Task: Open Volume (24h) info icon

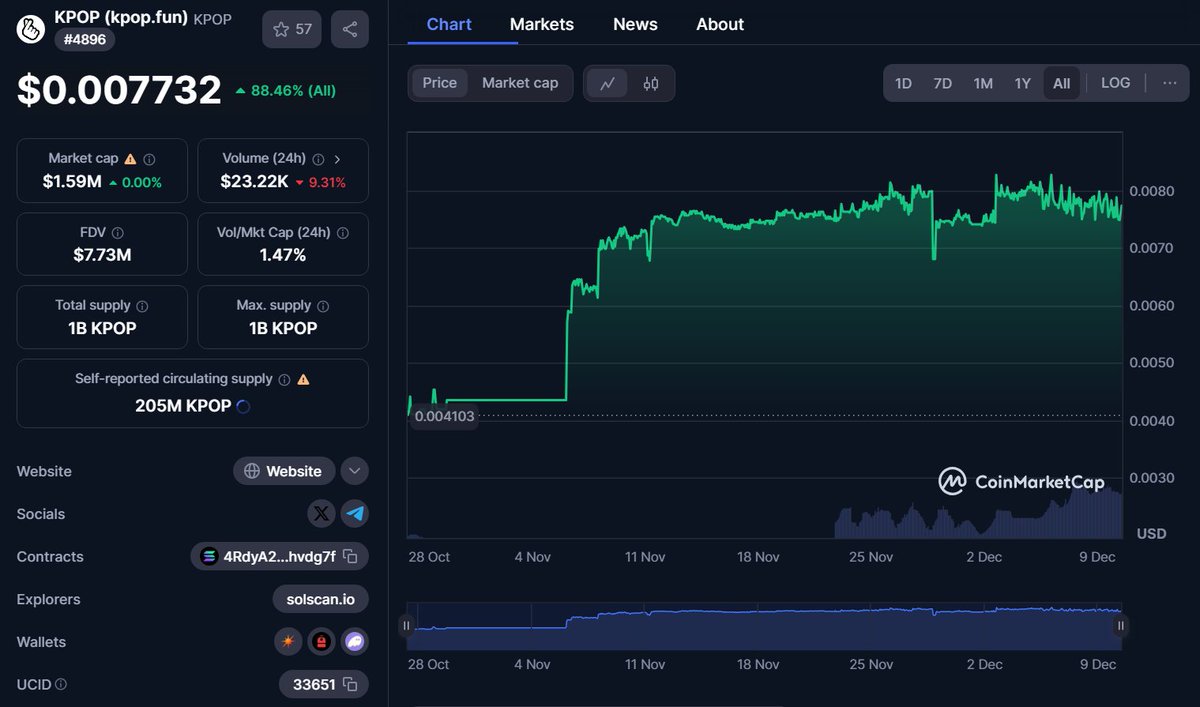Action: [318, 159]
